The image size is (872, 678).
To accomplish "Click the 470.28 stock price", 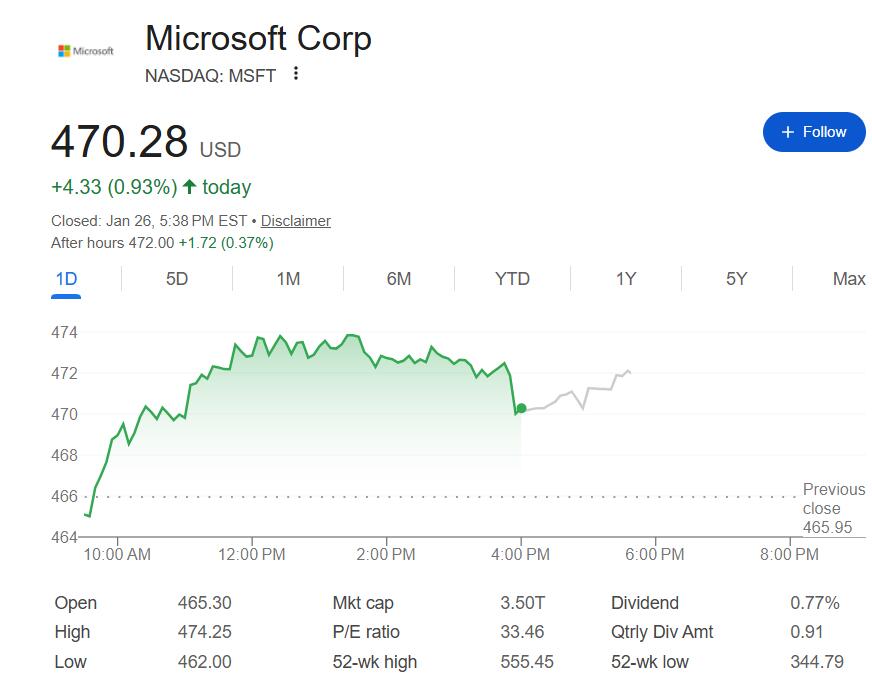I will [119, 142].
